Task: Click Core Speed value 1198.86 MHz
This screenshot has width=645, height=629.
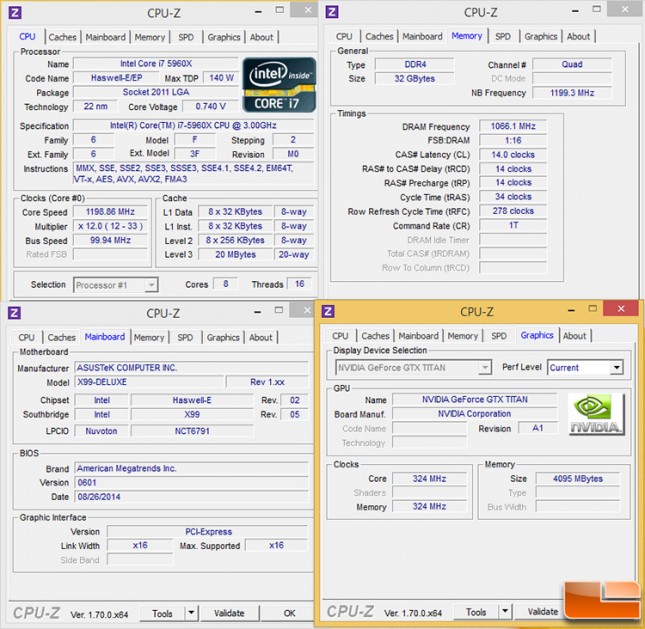Action: 110,212
